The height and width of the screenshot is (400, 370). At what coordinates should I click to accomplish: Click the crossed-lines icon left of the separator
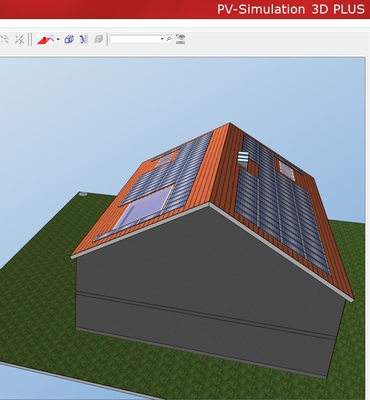[x=19, y=40]
